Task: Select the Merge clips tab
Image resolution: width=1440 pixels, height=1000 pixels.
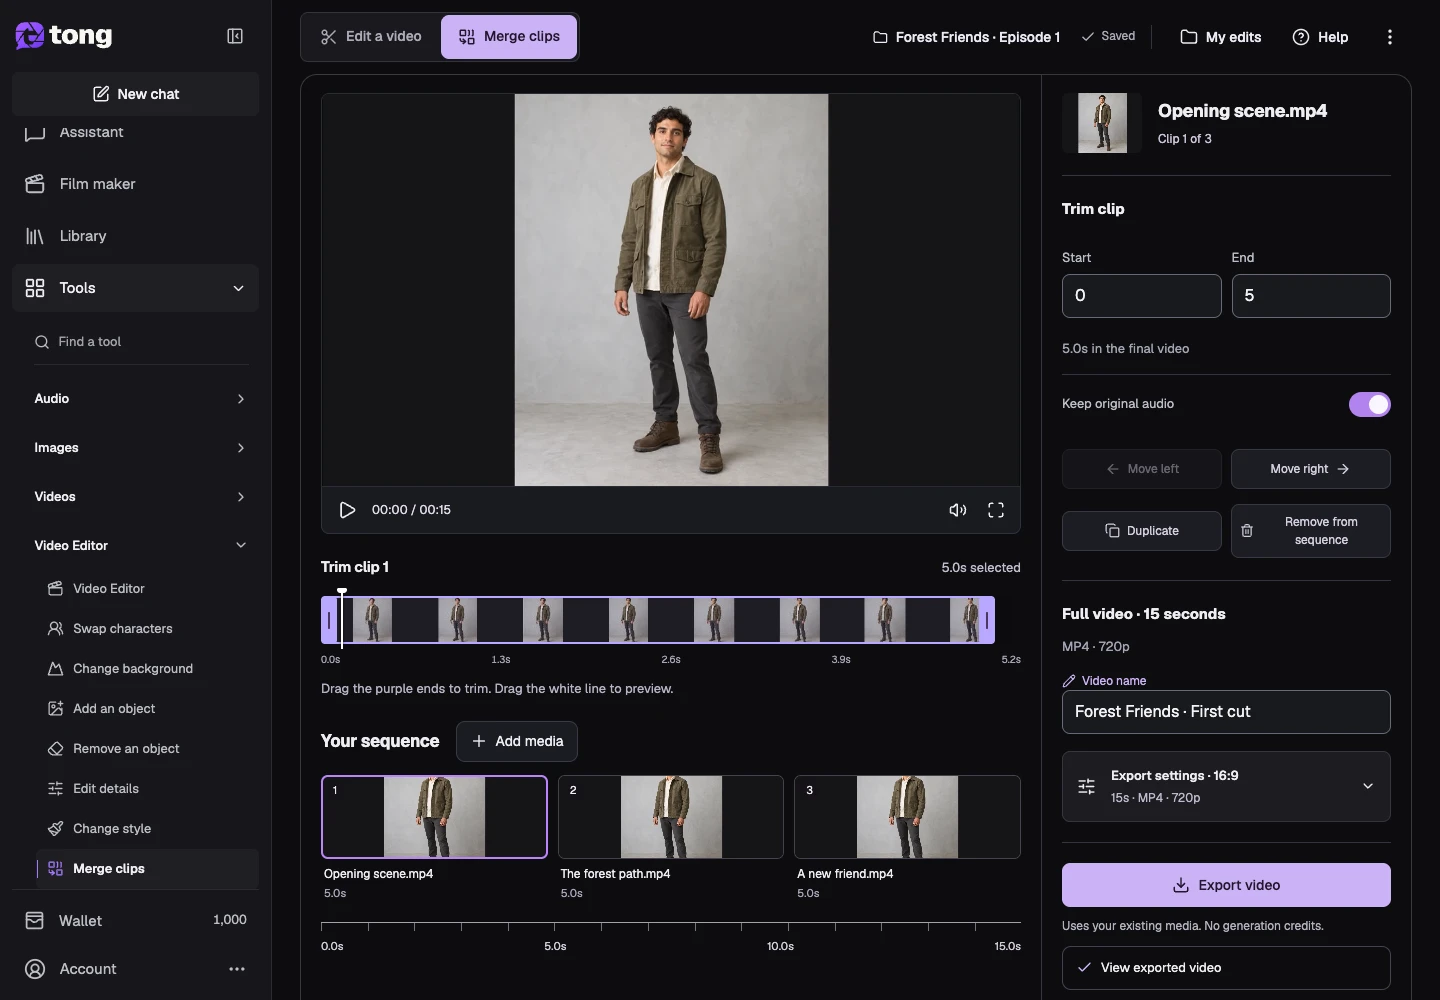Action: [509, 37]
